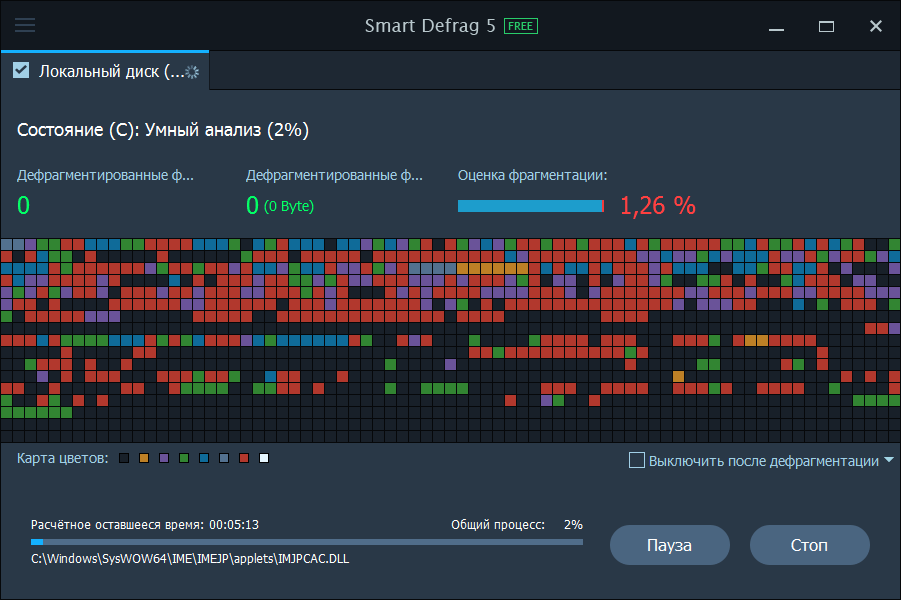Click the Smart Defrag 5 title
Screen dimensions: 901x600
point(430,26)
